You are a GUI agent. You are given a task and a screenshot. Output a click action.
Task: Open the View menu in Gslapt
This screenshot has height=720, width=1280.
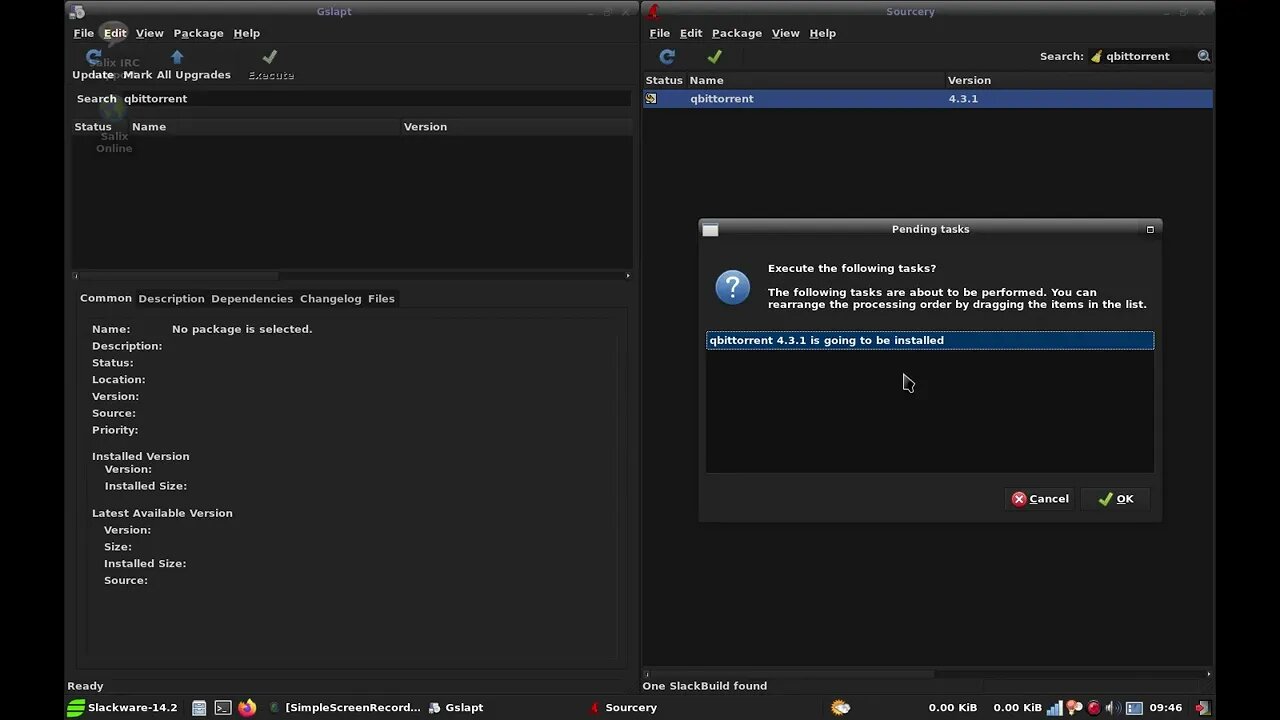[150, 33]
